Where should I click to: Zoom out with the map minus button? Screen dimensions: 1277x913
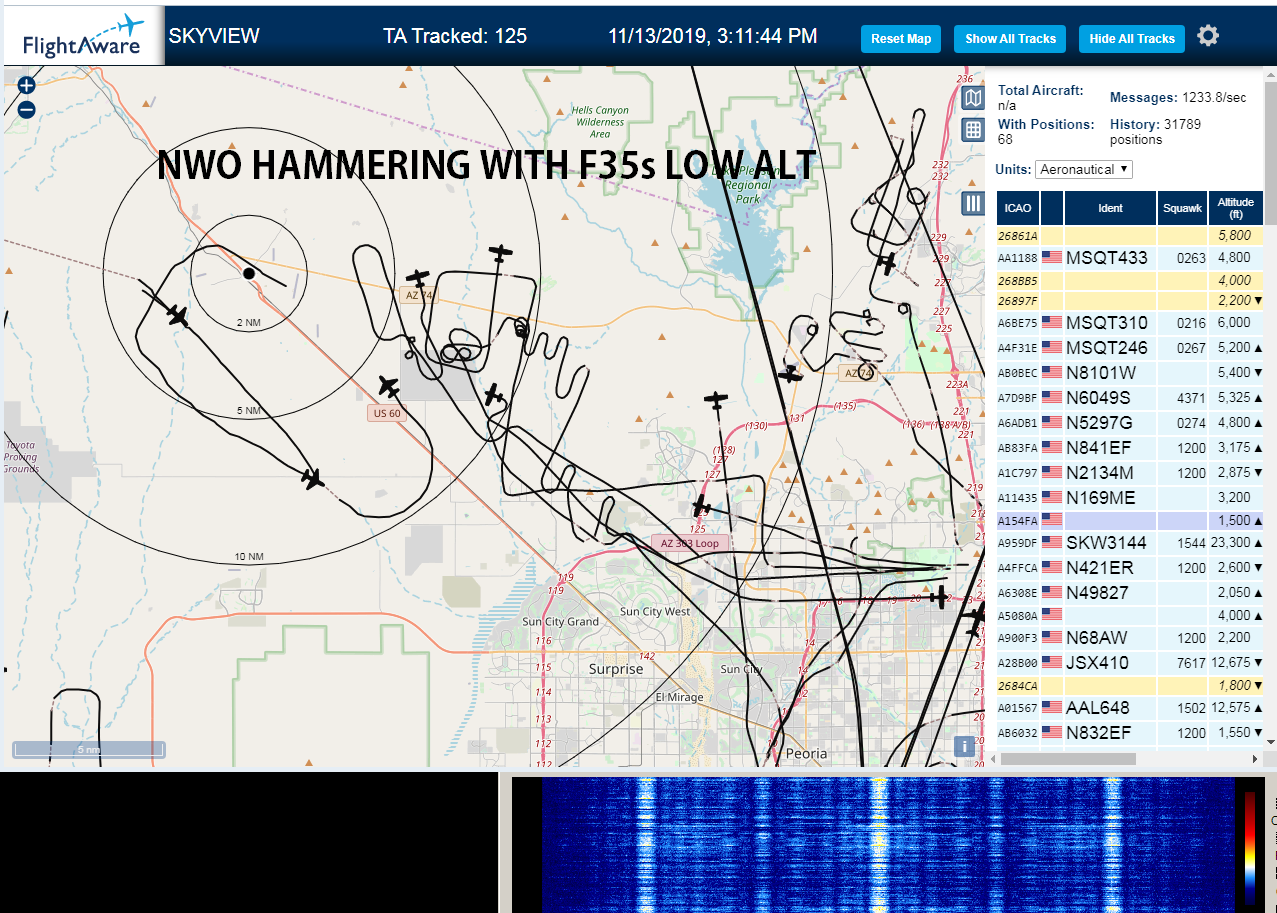click(27, 110)
